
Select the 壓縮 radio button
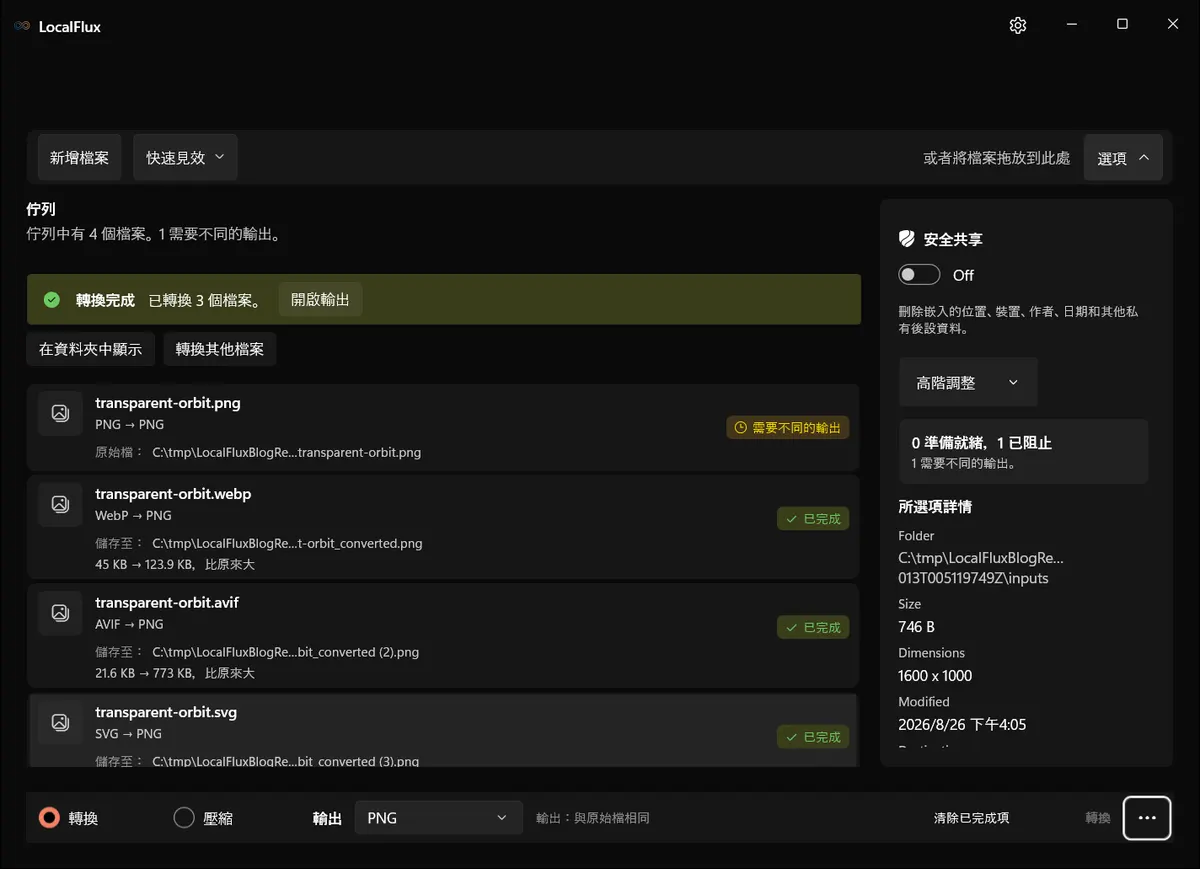pos(184,818)
